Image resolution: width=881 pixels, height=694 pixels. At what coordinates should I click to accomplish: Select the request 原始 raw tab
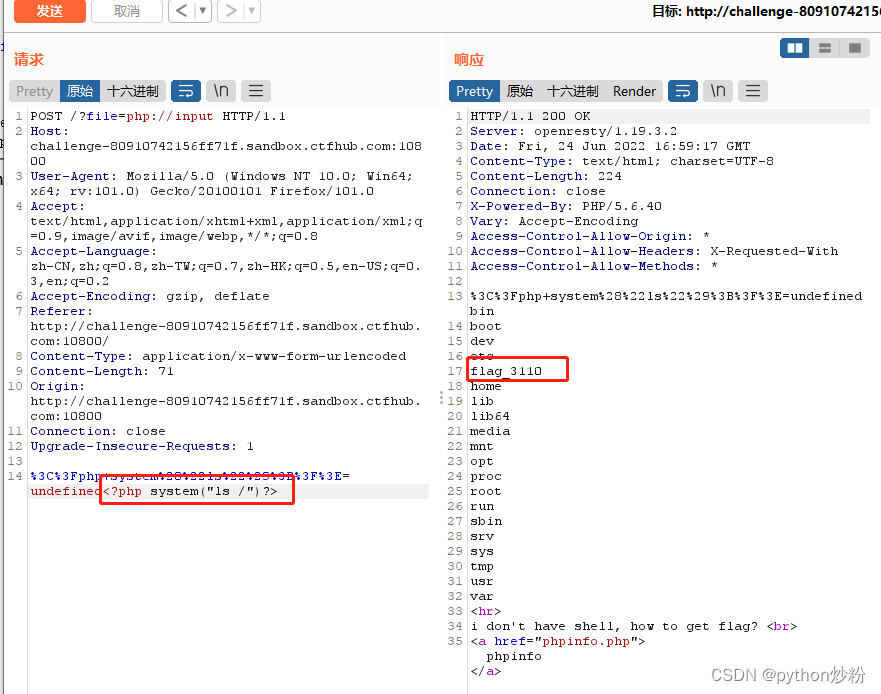click(x=80, y=91)
